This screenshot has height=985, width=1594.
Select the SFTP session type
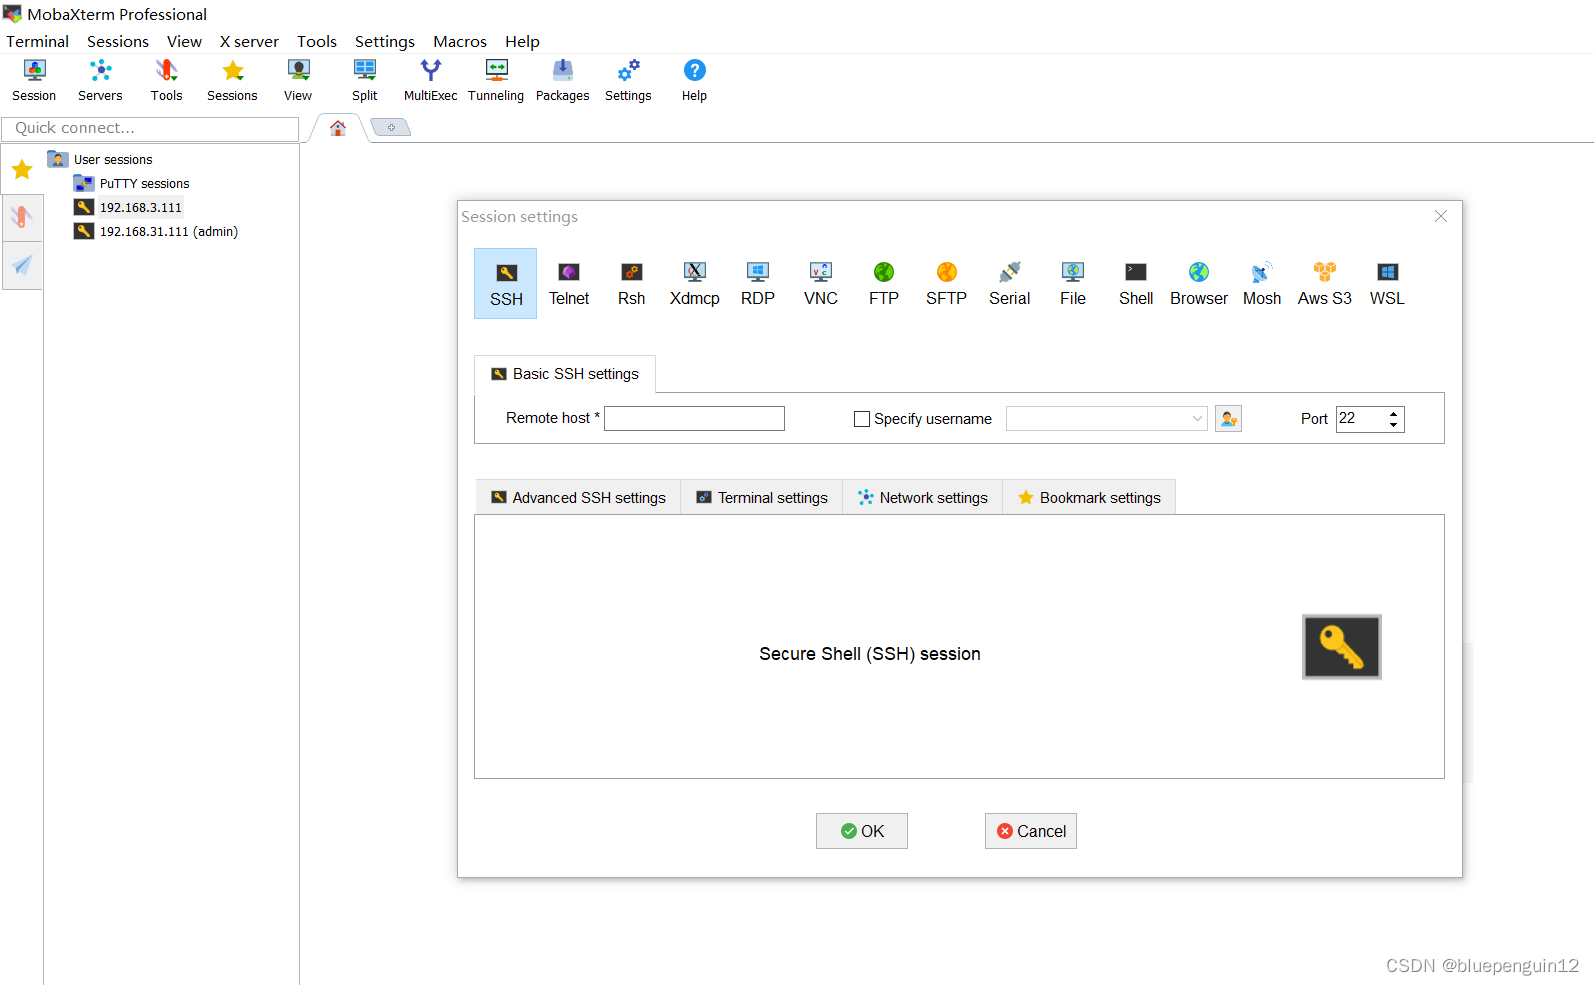click(947, 284)
